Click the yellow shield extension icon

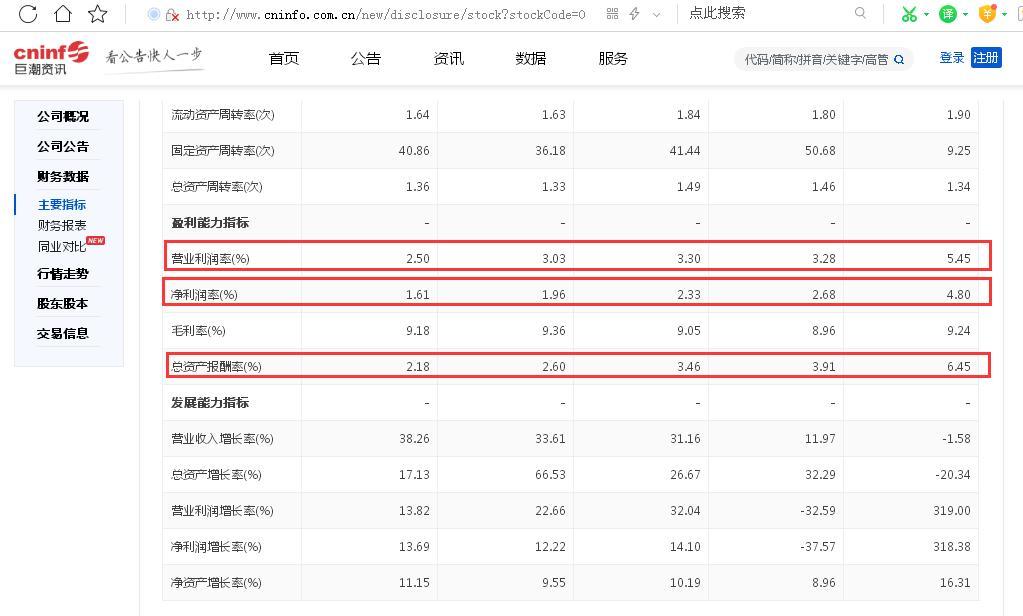click(x=988, y=14)
